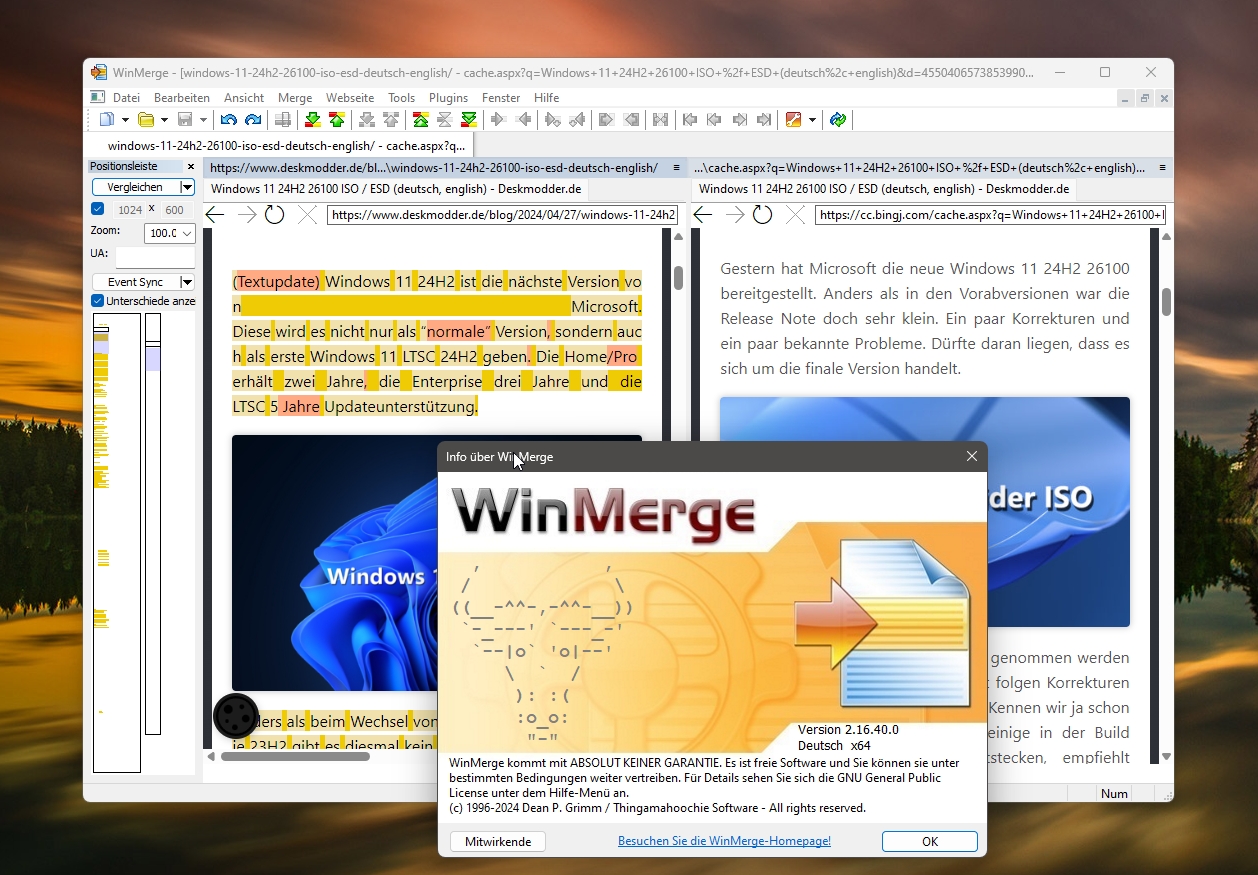Viewport: 1258px width, 875px height.
Task: Click the left pane URL address field
Action: [503, 215]
